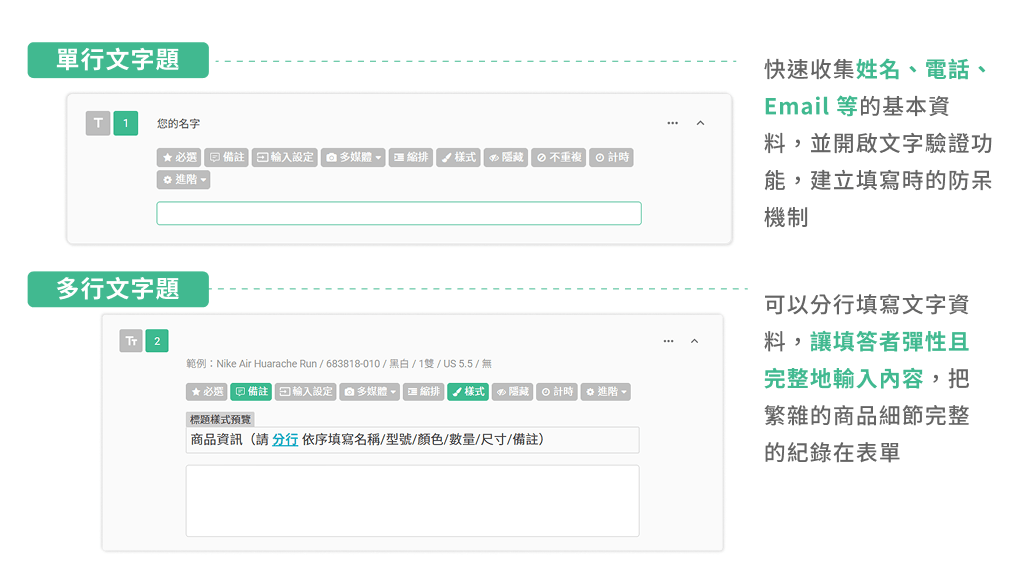This screenshot has height=577, width=1024.
Task: Click the 單行文字題 heading label
Action: [118, 60]
